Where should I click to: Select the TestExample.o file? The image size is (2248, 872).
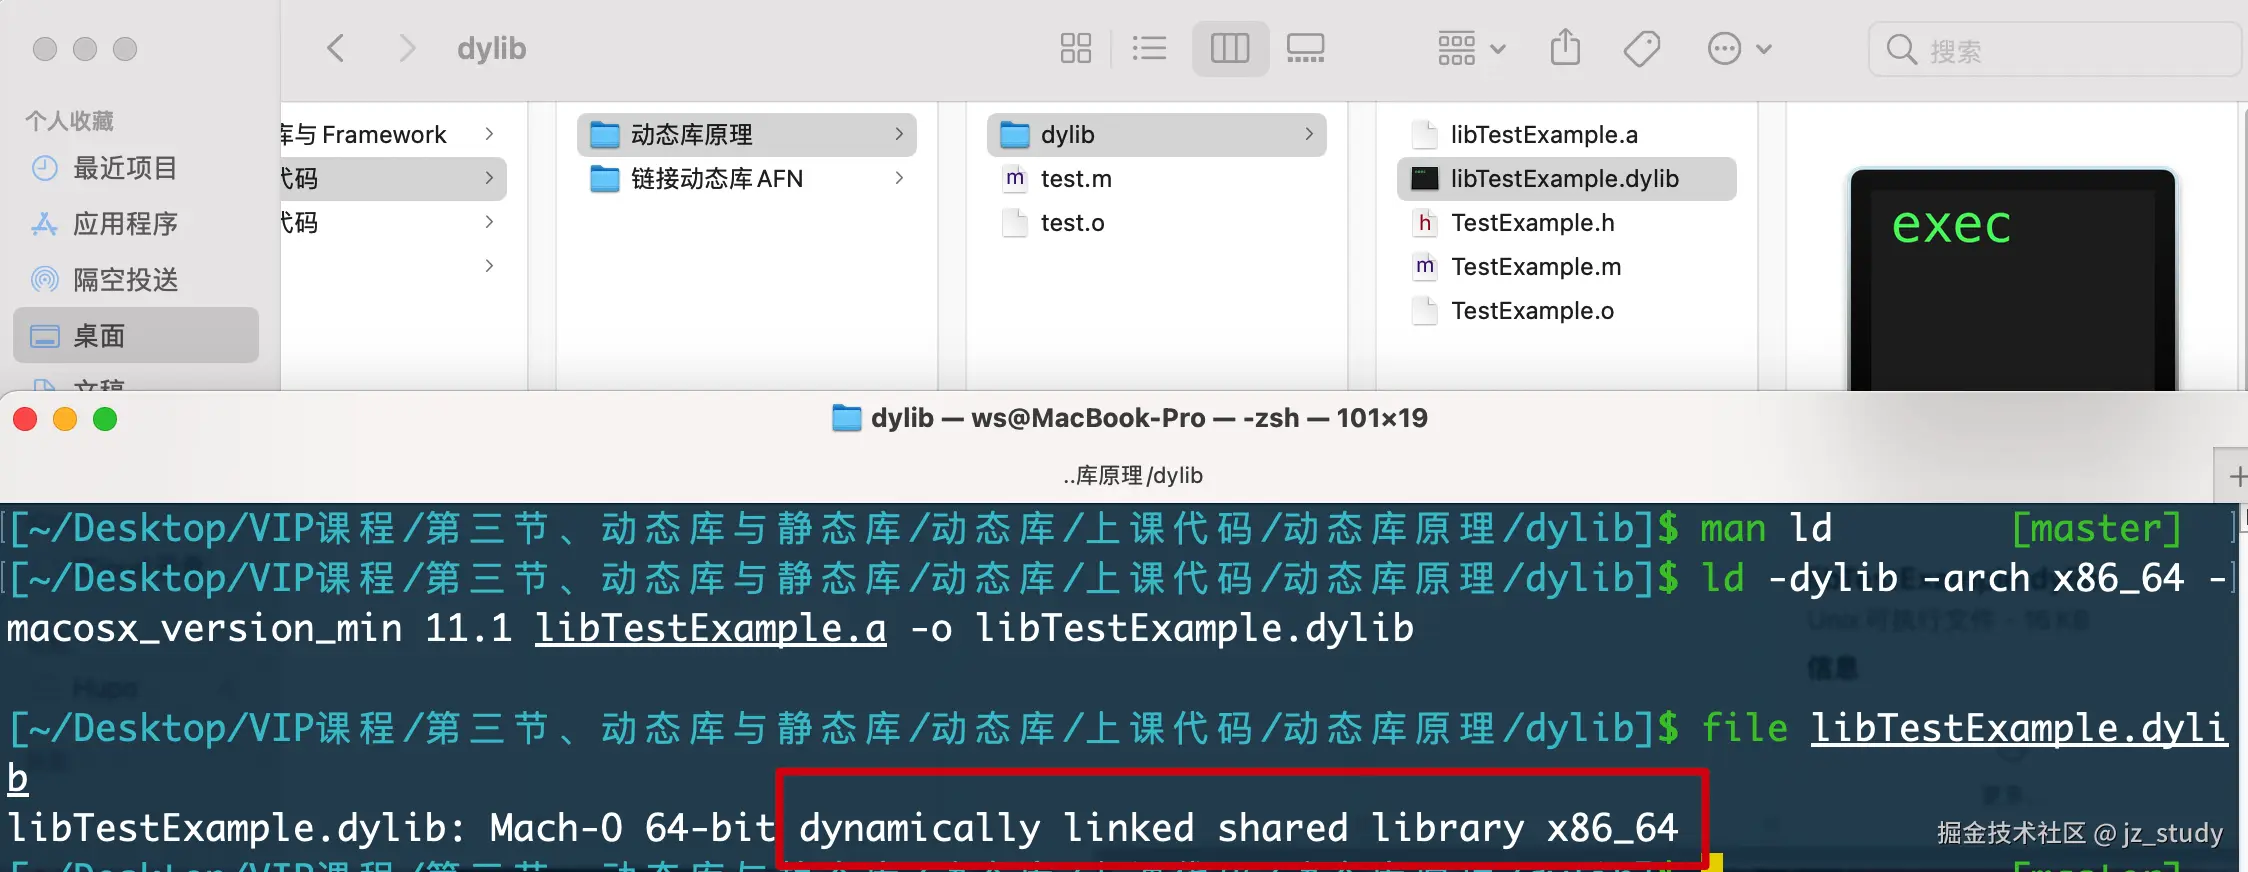1567,310
